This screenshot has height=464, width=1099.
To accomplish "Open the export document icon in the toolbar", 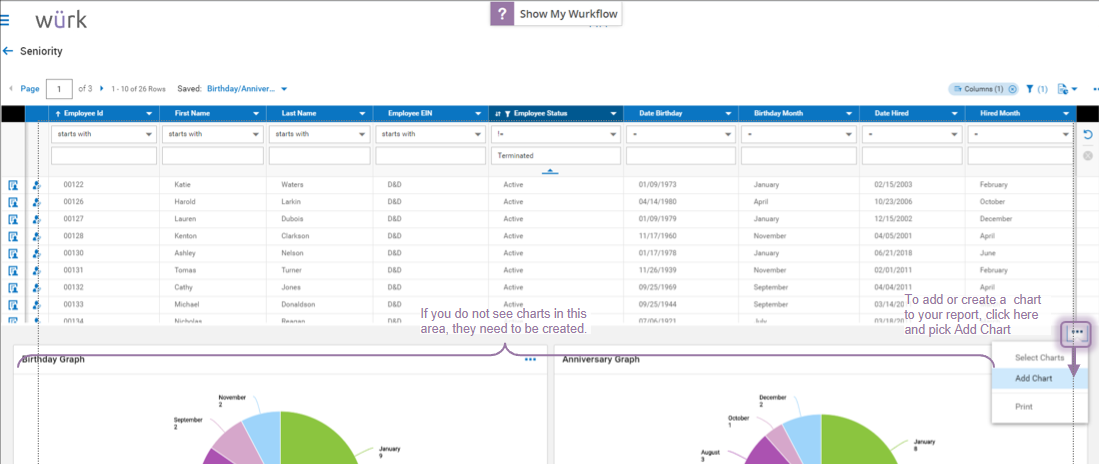I will pyautogui.click(x=1063, y=89).
